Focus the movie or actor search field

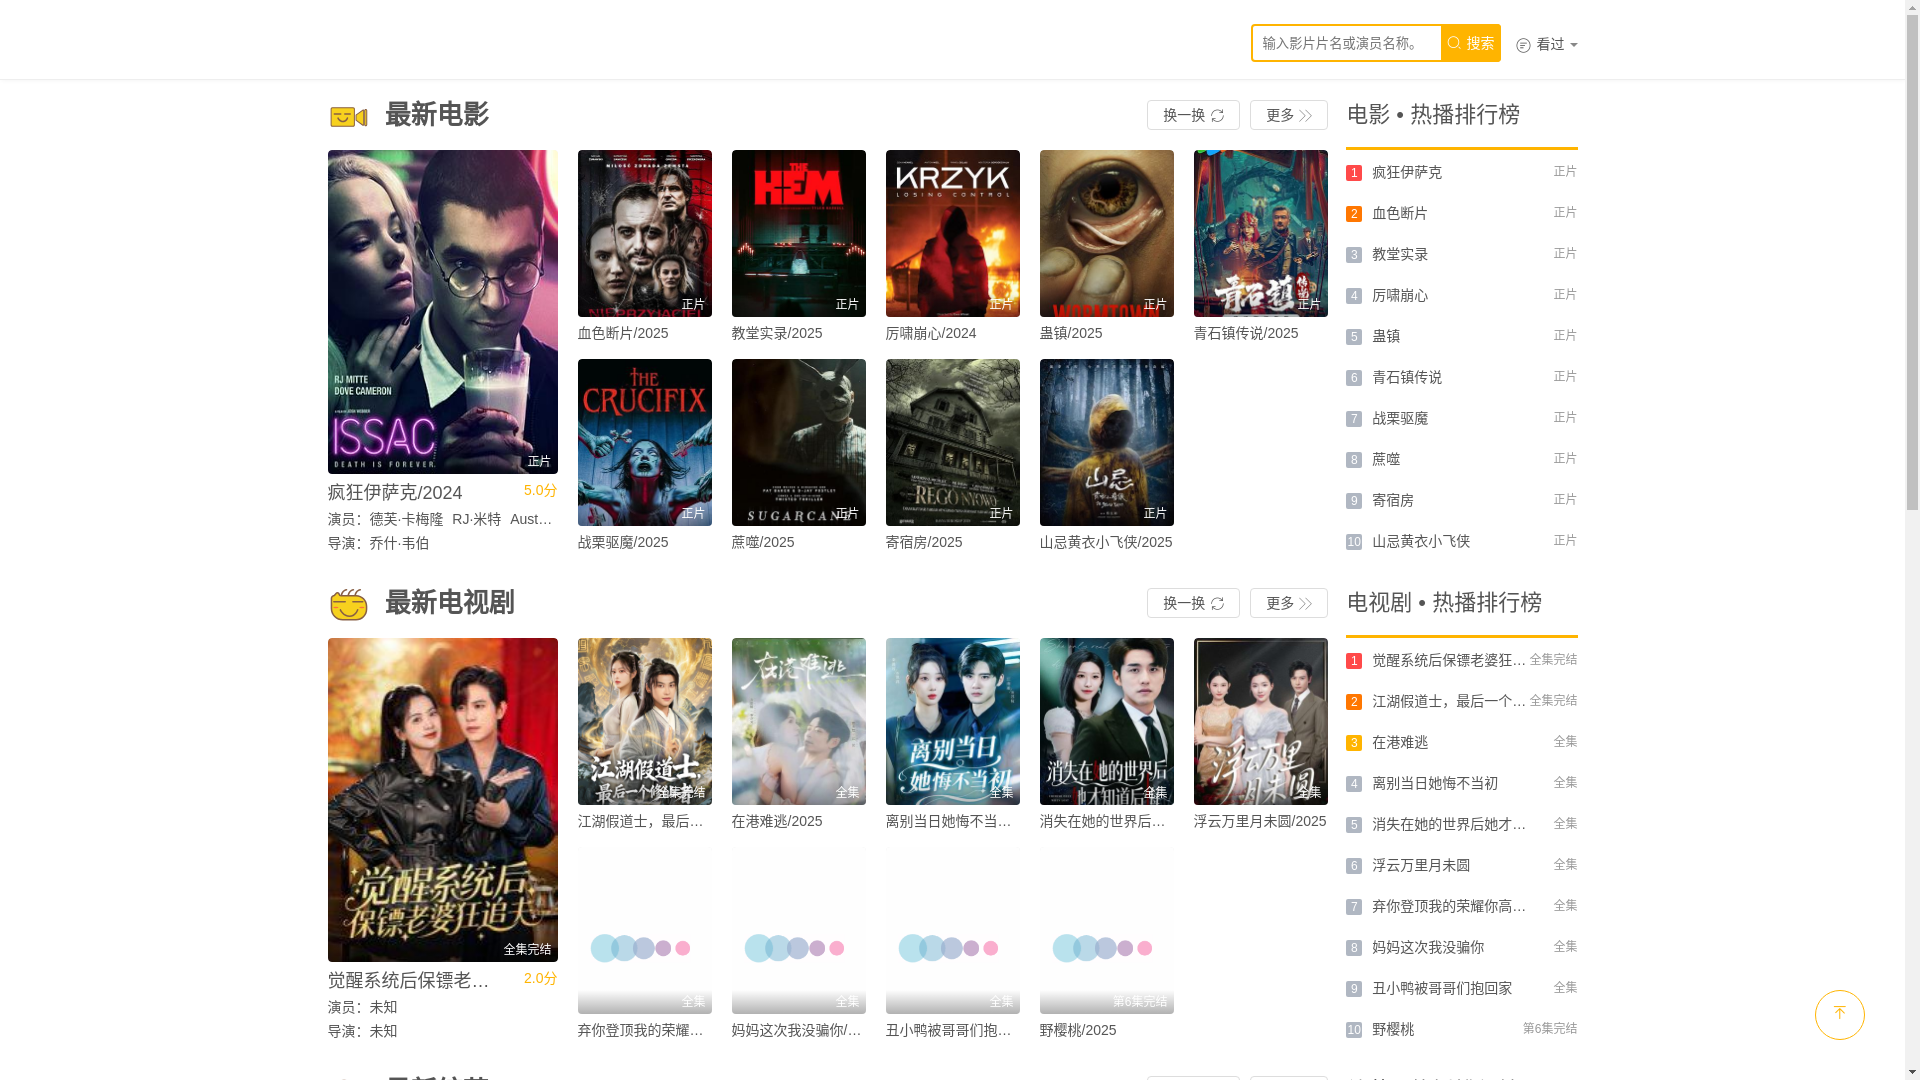1346,43
